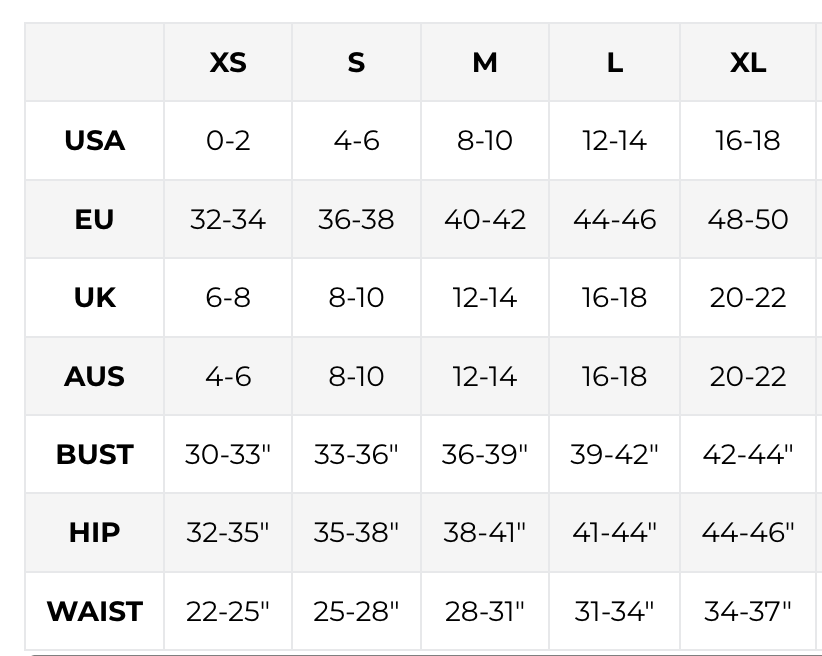Click the XS column header
This screenshot has height=656, width=822.
pyautogui.click(x=228, y=62)
